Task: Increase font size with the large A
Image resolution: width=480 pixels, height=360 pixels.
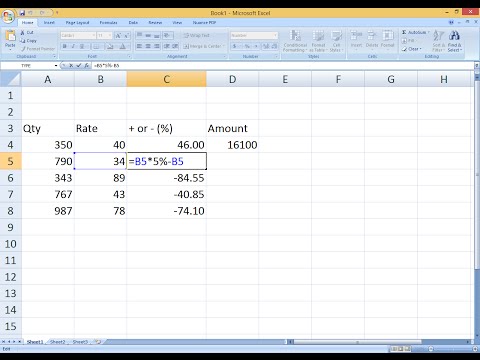Action: pyautogui.click(x=118, y=35)
